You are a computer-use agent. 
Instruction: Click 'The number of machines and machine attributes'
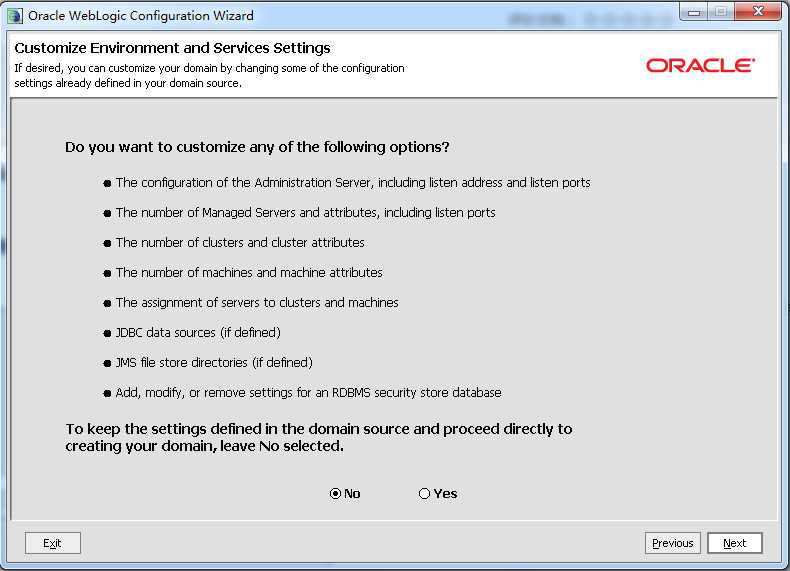coord(249,273)
